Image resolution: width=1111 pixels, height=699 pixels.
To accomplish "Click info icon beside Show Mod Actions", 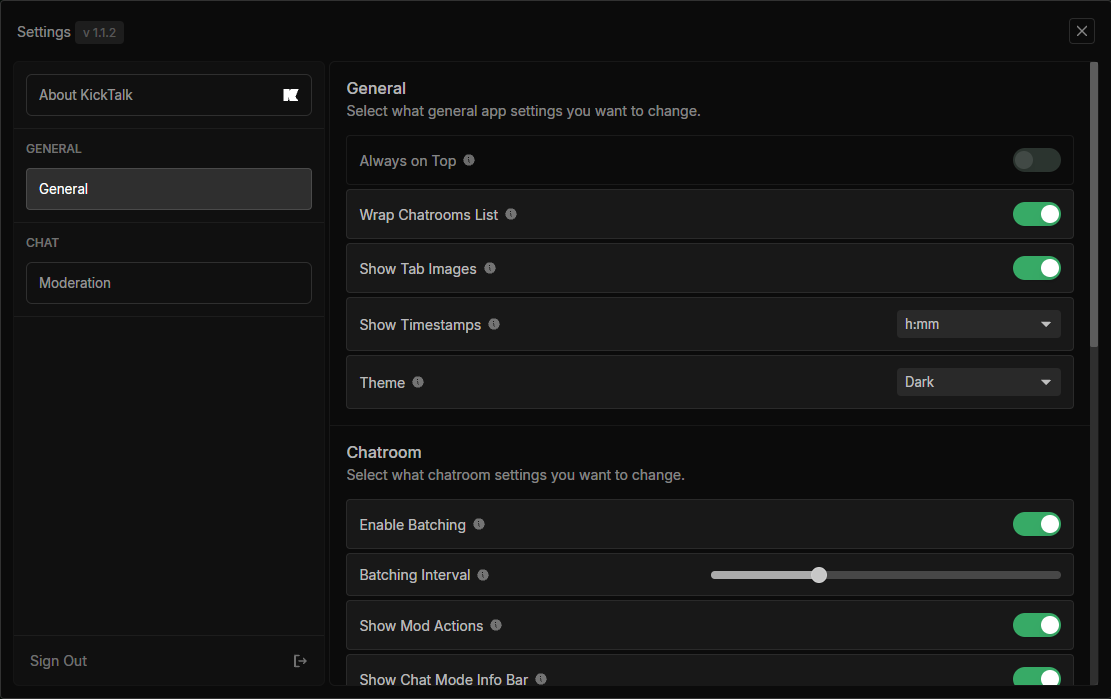I will [496, 625].
